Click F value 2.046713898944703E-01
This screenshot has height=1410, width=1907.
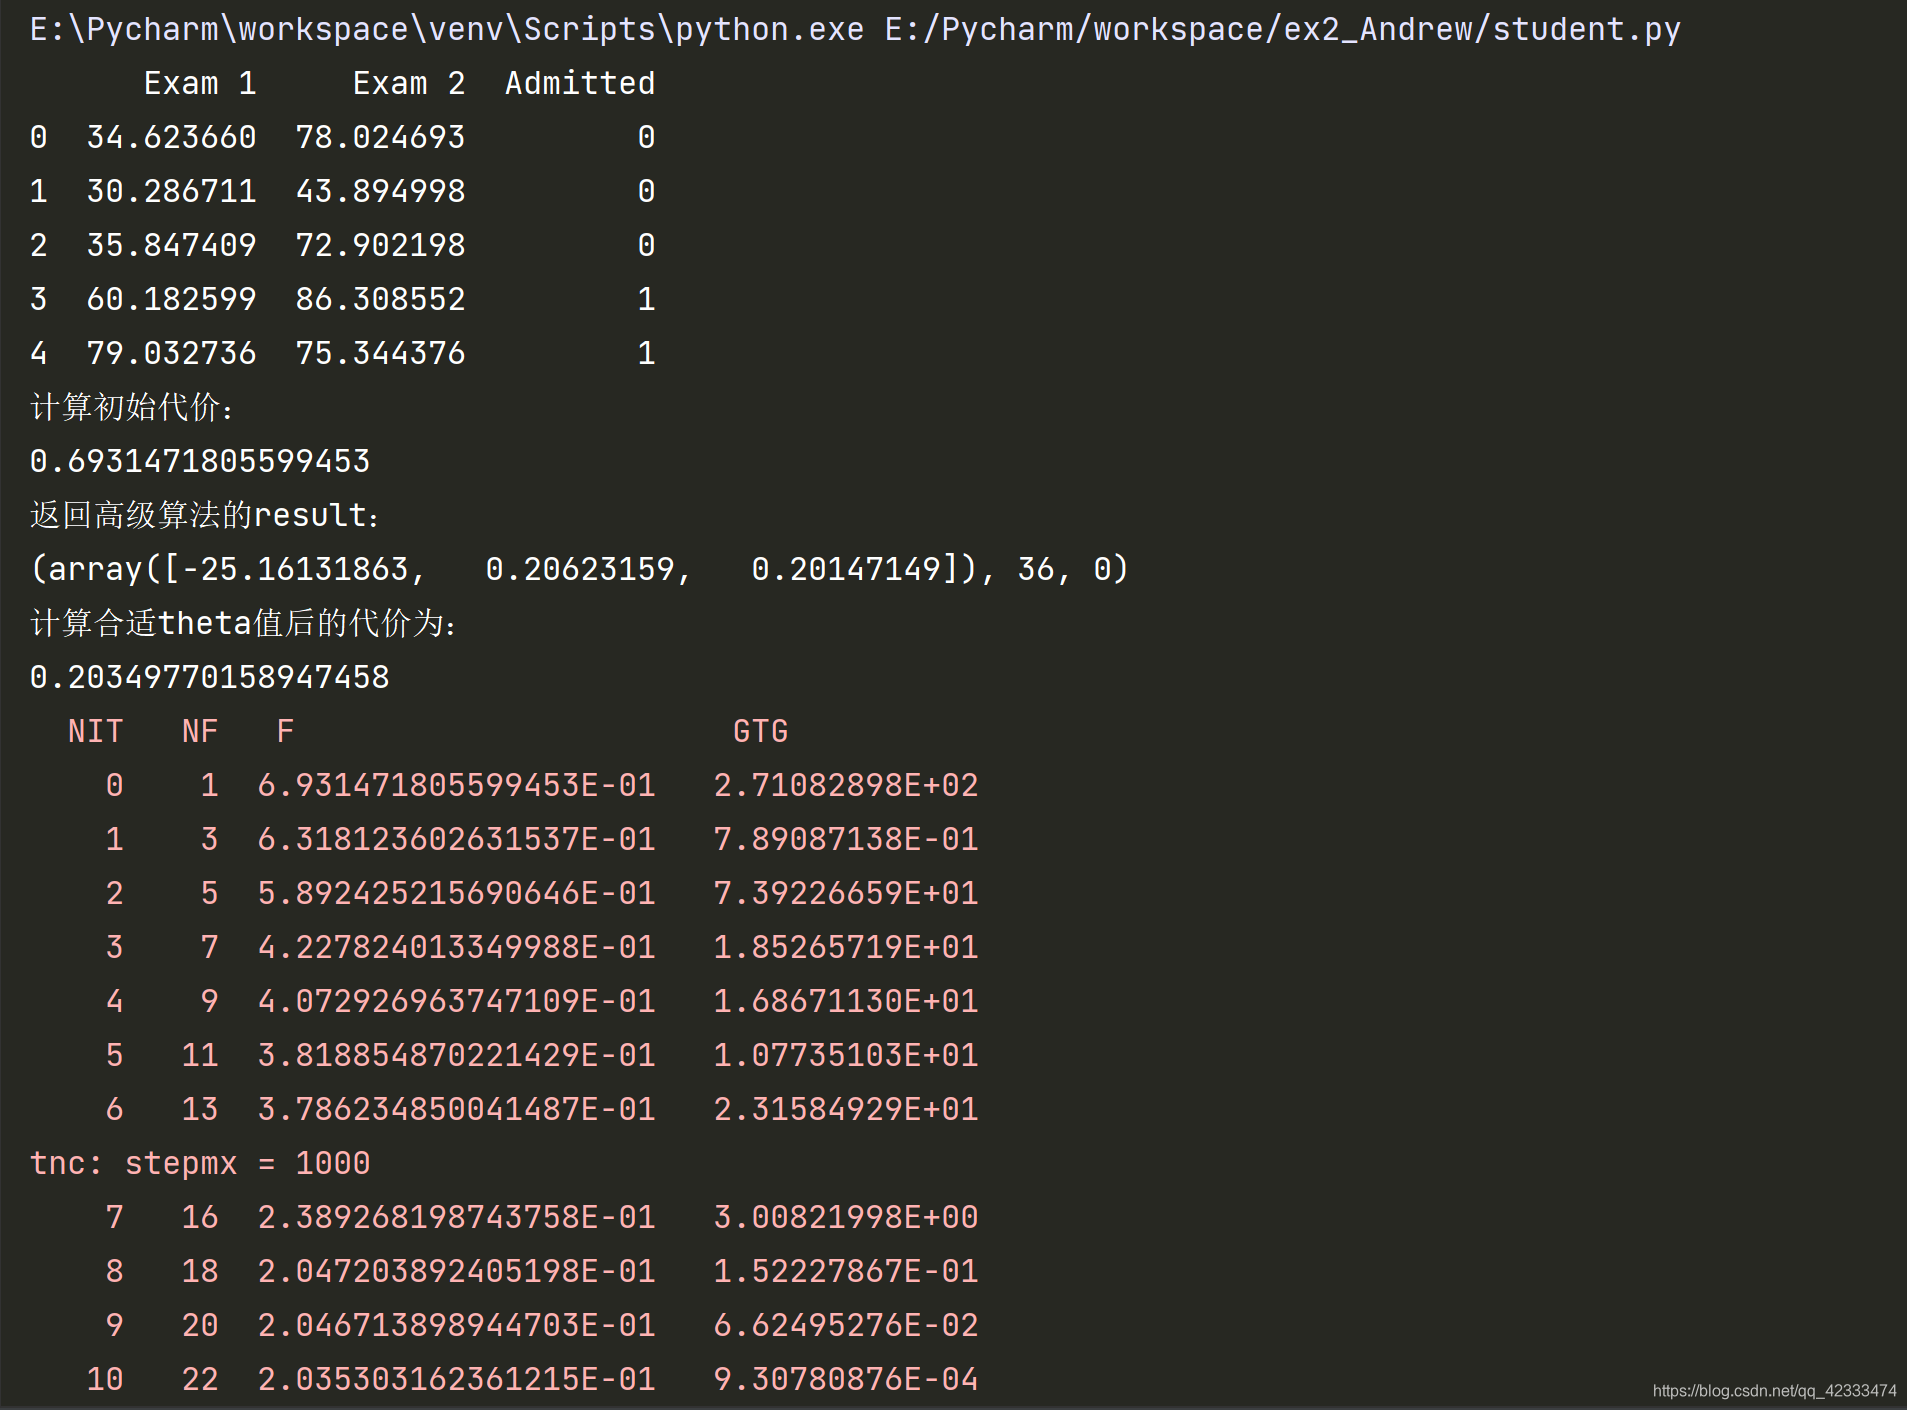pos(457,1325)
